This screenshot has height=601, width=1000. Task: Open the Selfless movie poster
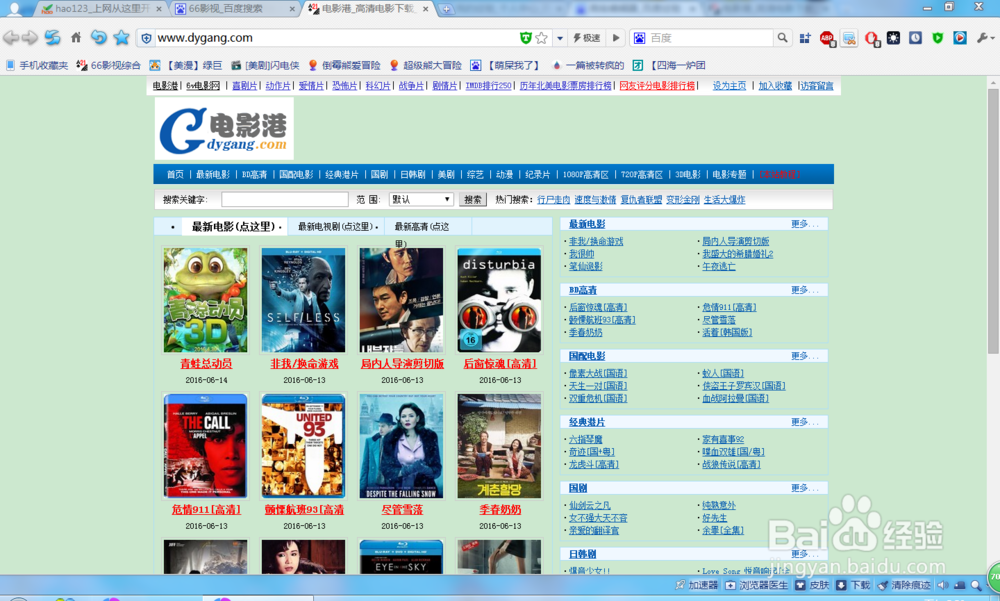(x=304, y=300)
